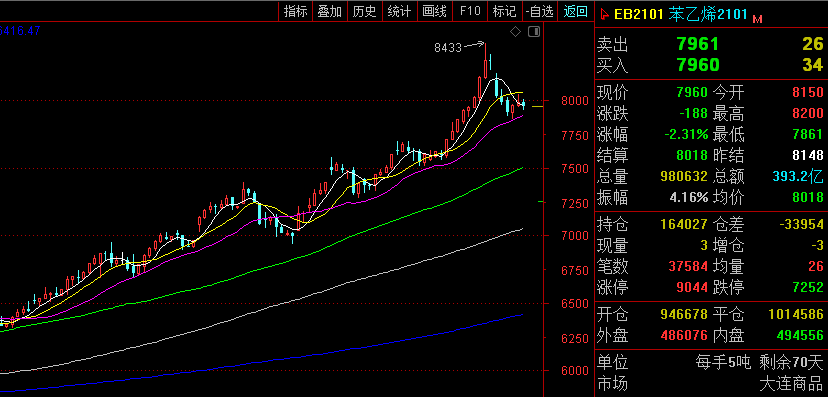Viewport: 828px width, 397px height.
Task: Open the 指标 indicators menu
Action: tap(296, 11)
